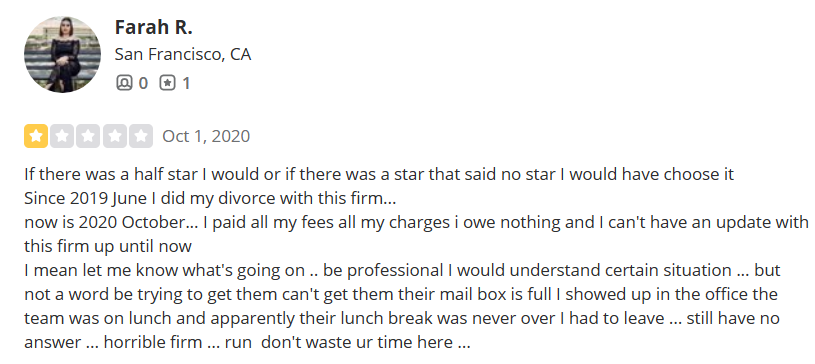This screenshot has height=364, width=815.
Task: Click the review count number 1
Action: tap(186, 83)
